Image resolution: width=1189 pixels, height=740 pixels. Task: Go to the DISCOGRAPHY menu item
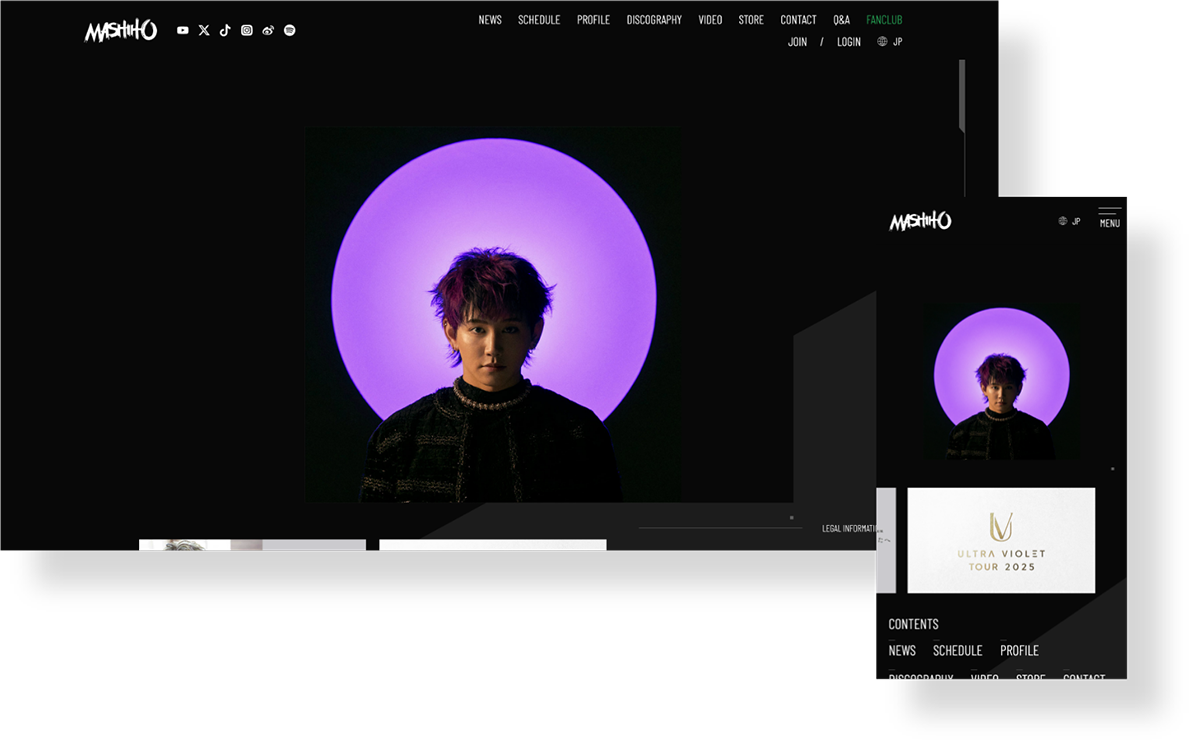pyautogui.click(x=654, y=20)
